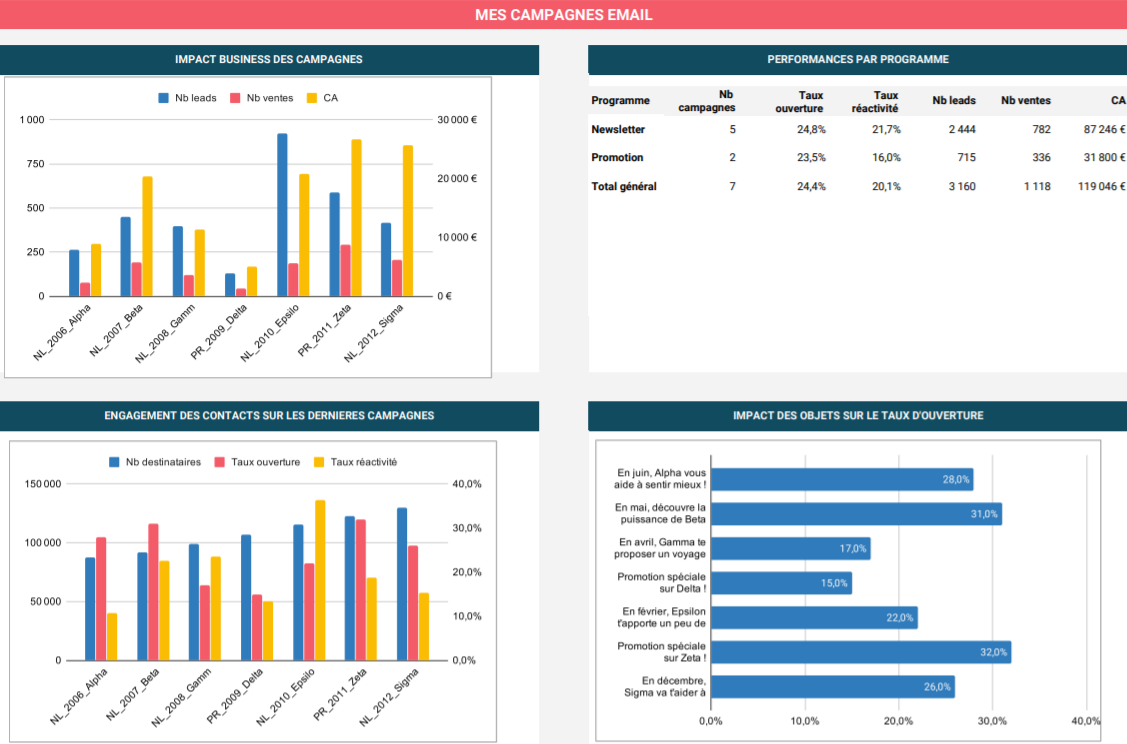Click the 'En décembre, Sigma va t'aider' label

(665, 686)
